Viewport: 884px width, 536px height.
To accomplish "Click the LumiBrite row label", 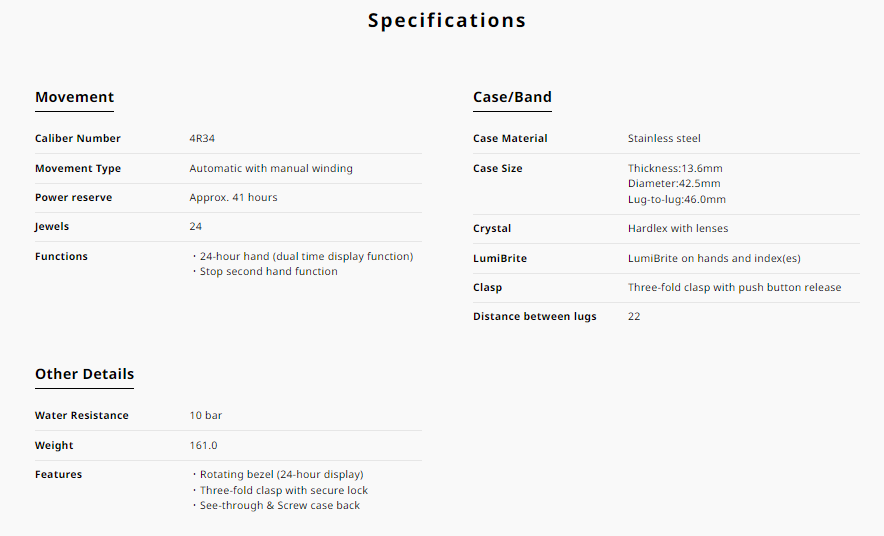I will point(500,259).
